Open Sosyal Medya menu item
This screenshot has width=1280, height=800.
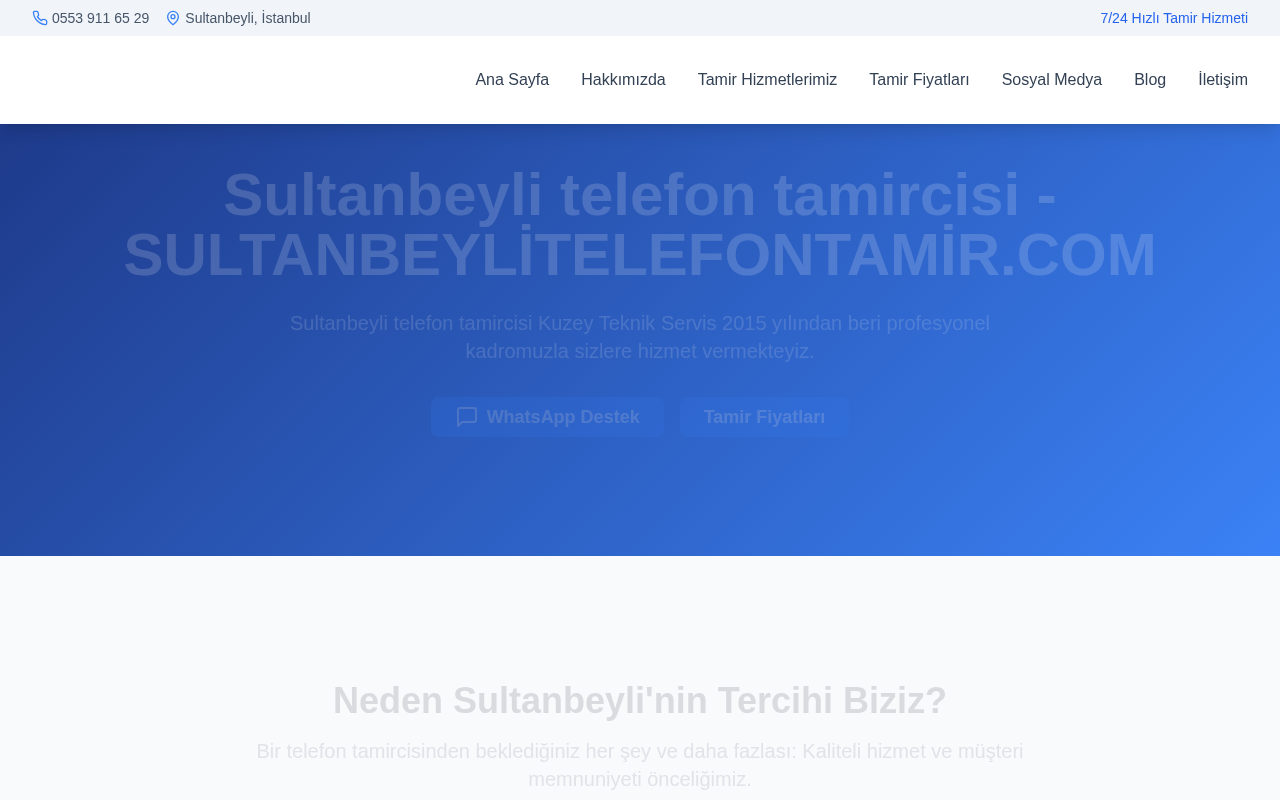[x=1052, y=80]
